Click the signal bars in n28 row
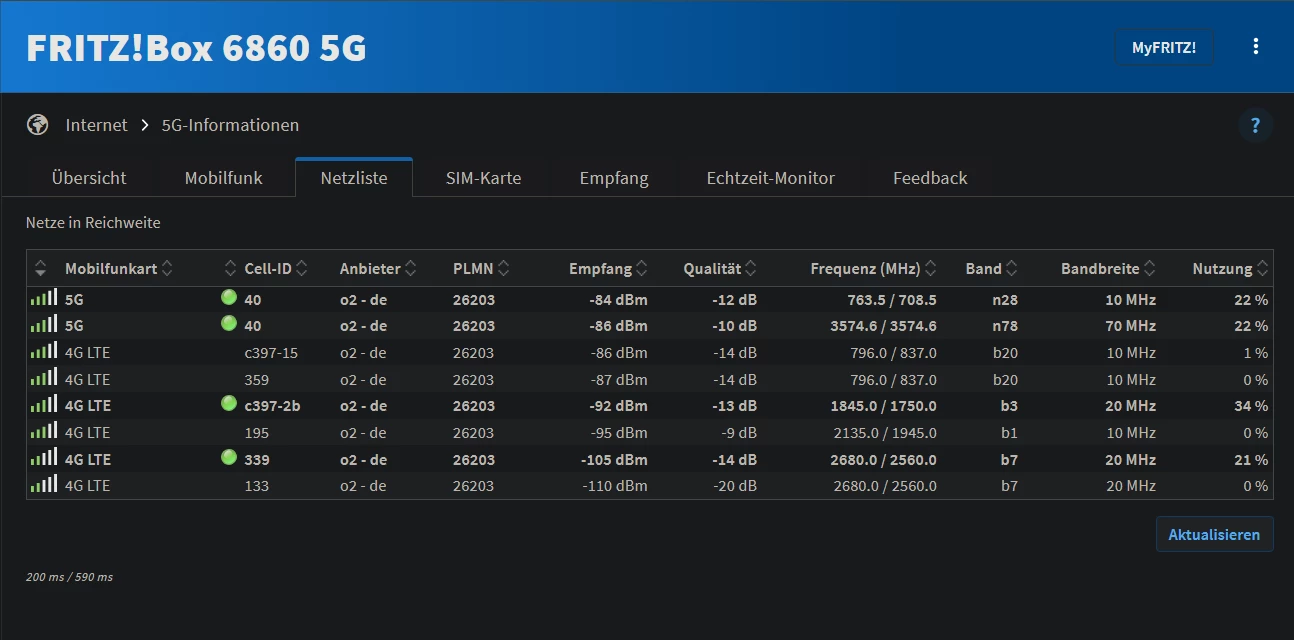The height and width of the screenshot is (640, 1294). [x=44, y=298]
